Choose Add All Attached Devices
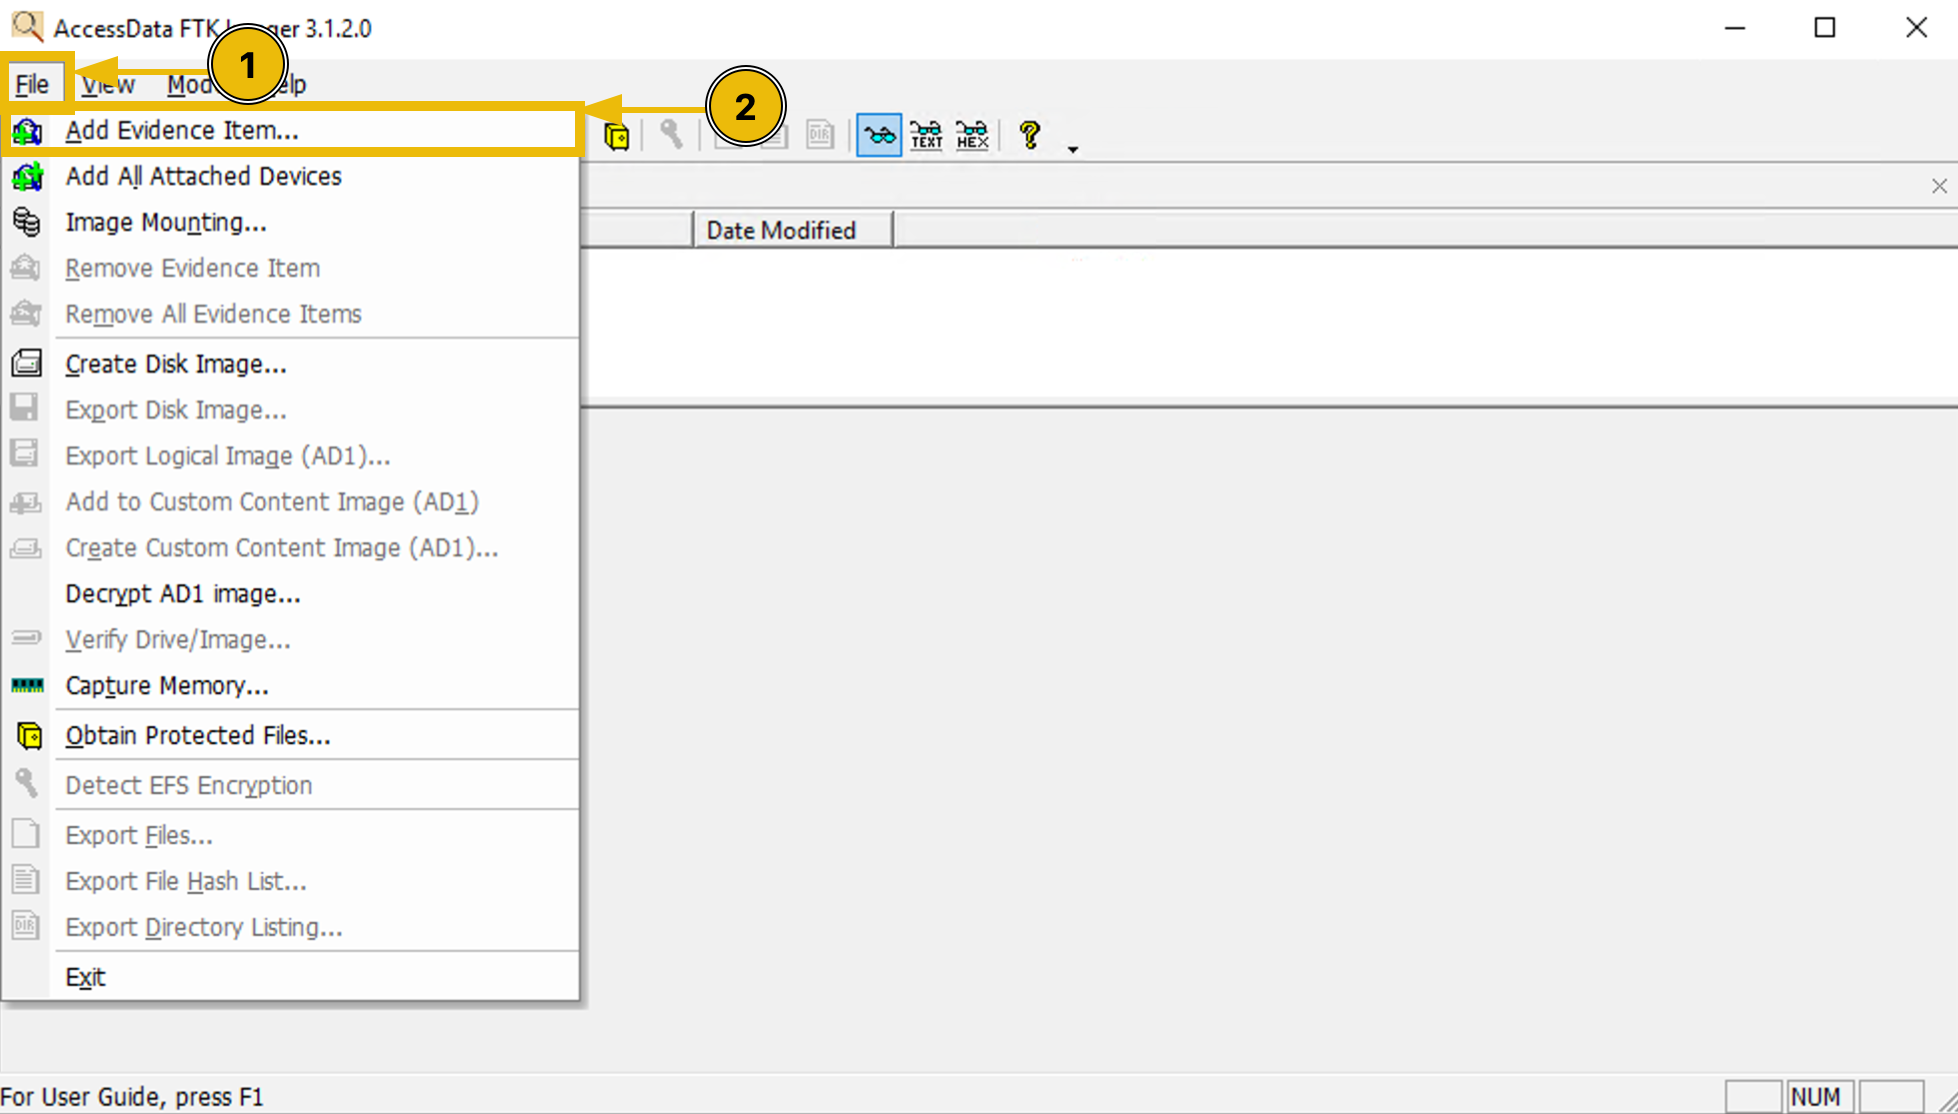Screen dimensions: 1958x1114 click(290, 176)
